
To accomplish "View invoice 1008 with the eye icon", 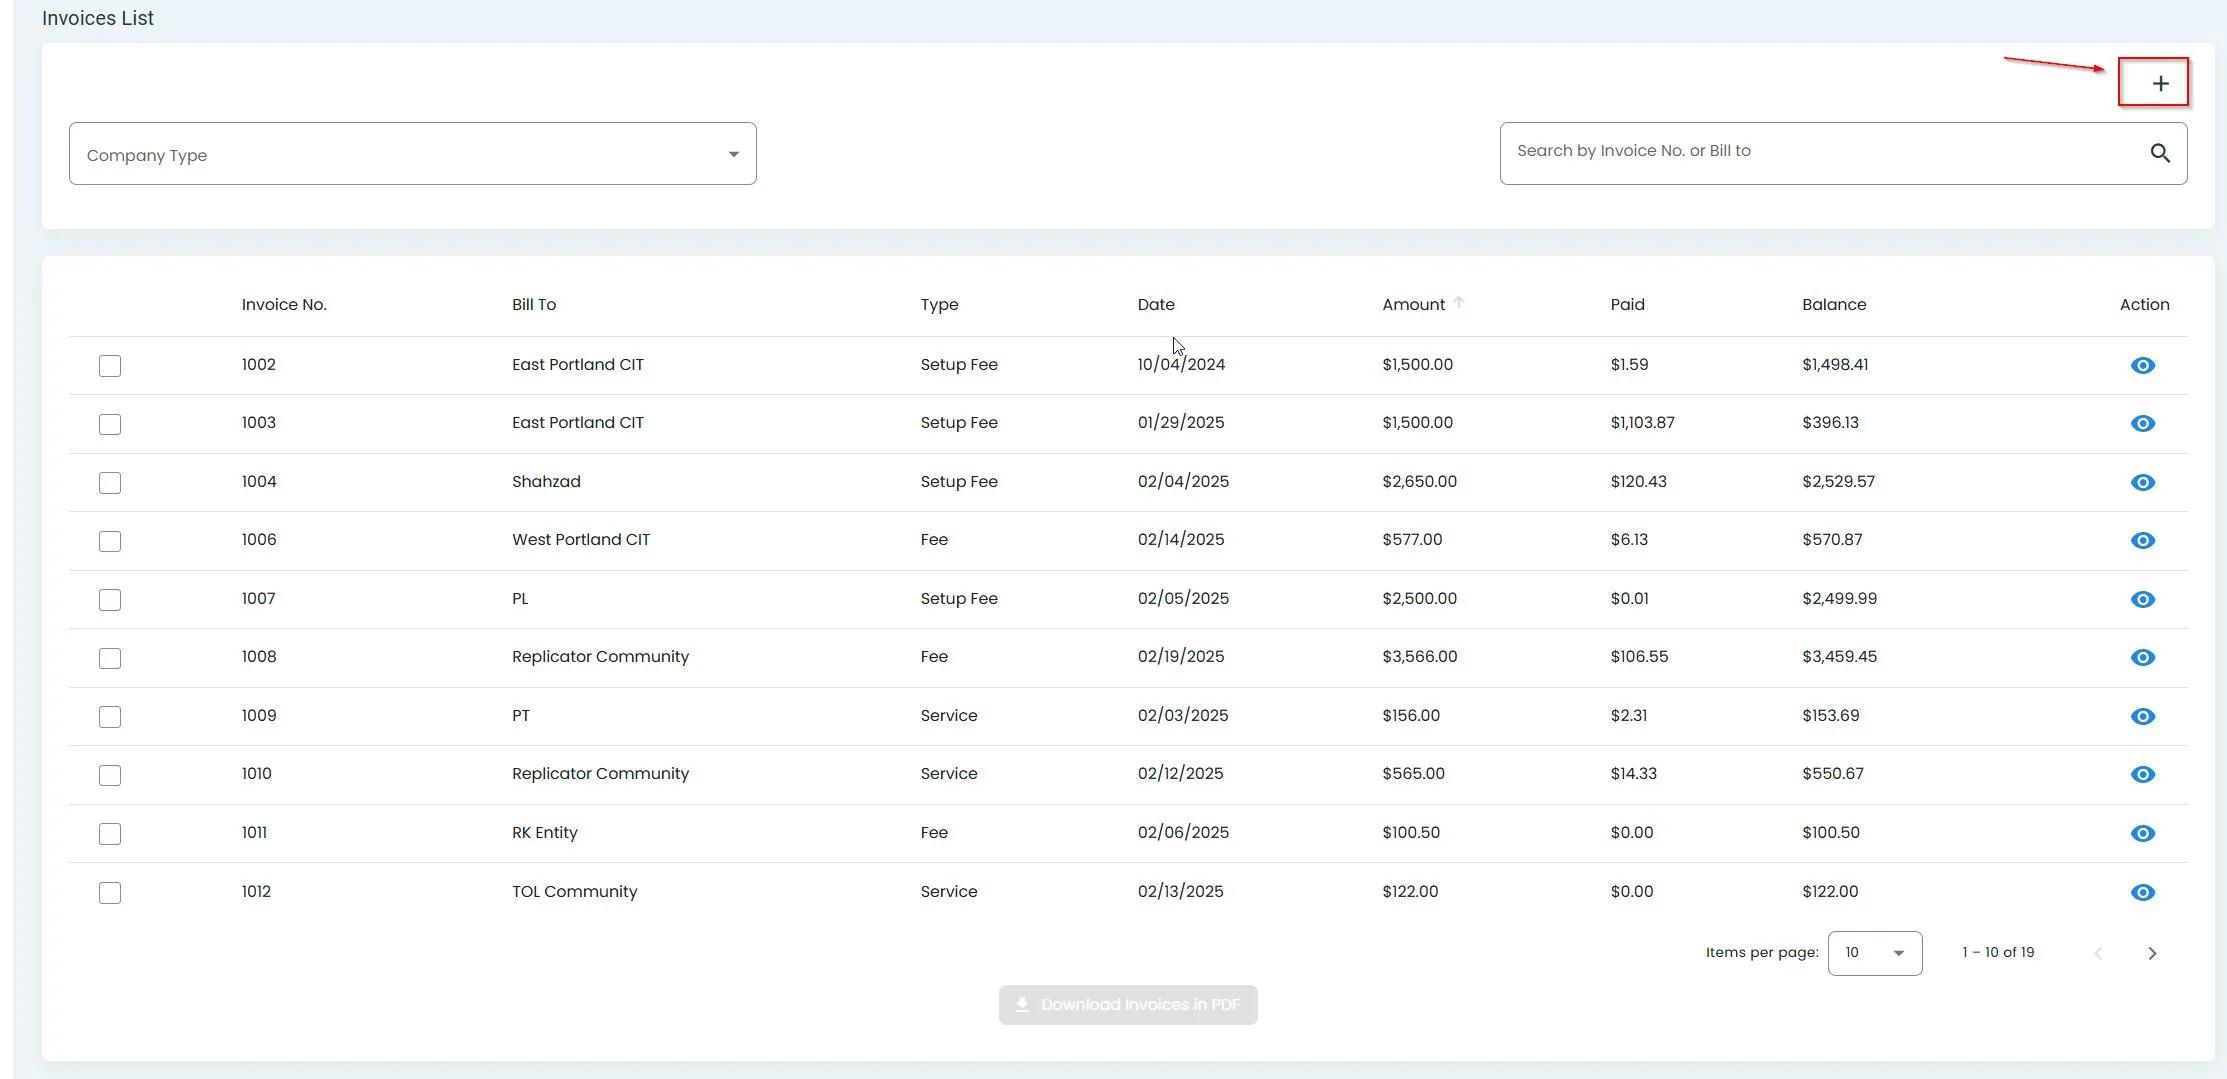I will pos(2142,658).
